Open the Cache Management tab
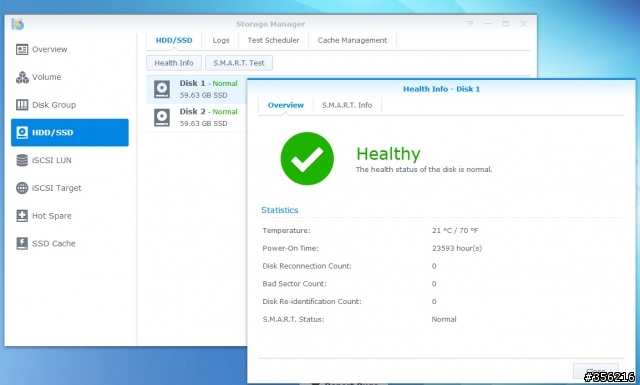640x385 pixels. pyautogui.click(x=352, y=40)
